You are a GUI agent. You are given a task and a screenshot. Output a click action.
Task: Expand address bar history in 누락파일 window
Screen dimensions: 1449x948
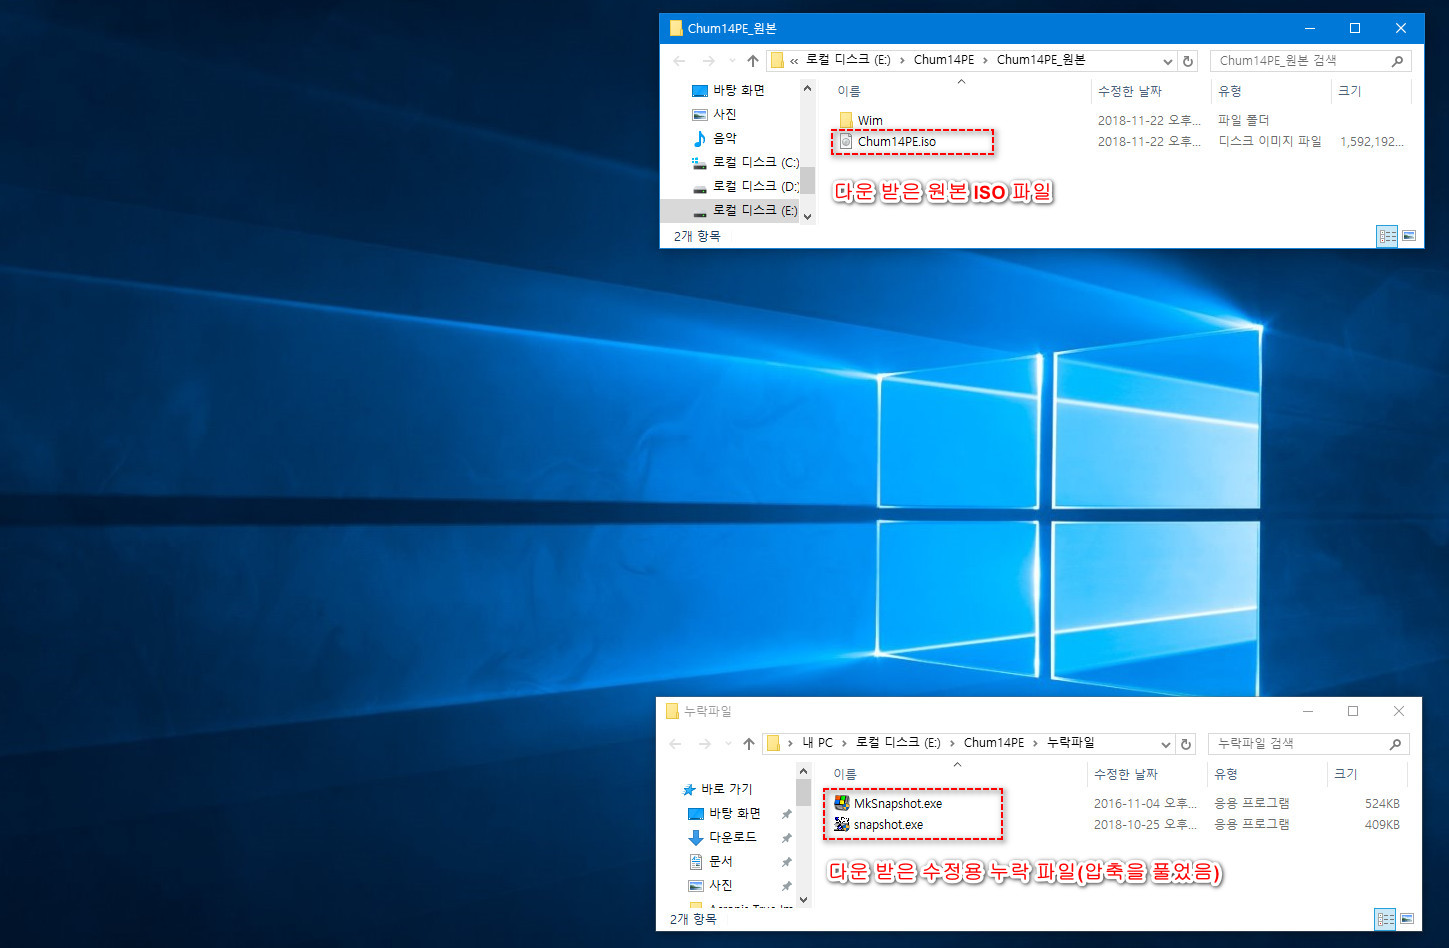click(x=1165, y=744)
